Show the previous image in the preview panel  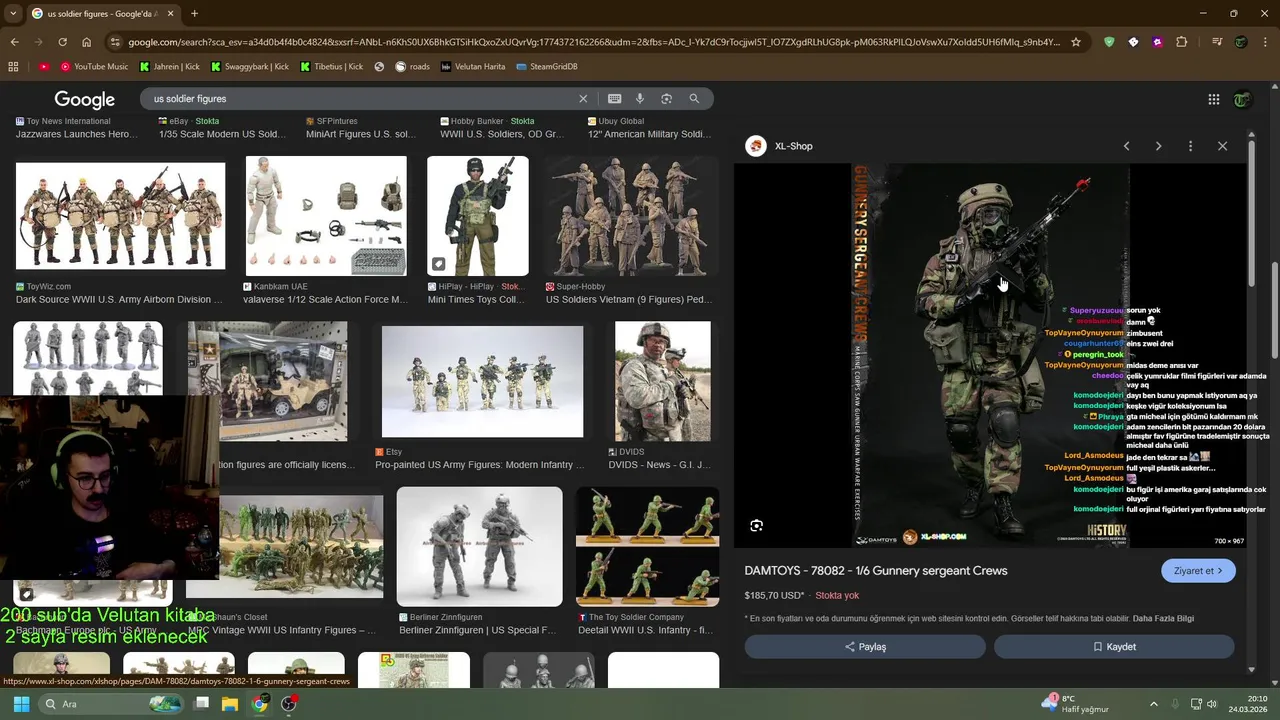pos(1126,146)
